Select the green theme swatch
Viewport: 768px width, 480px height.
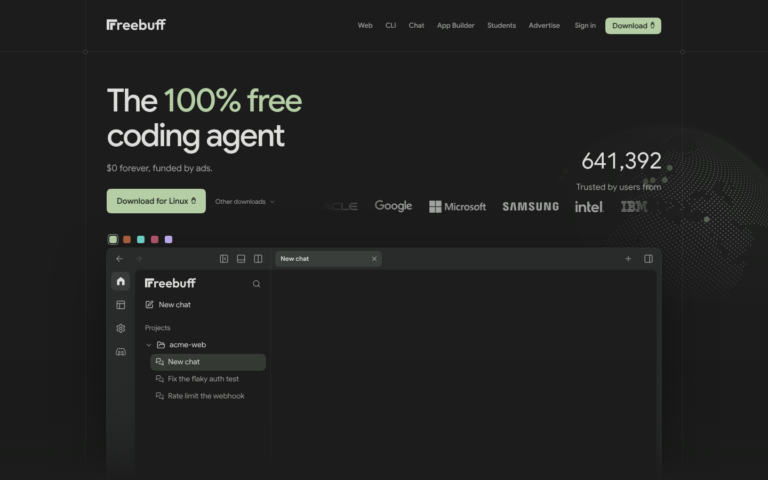tap(113, 240)
